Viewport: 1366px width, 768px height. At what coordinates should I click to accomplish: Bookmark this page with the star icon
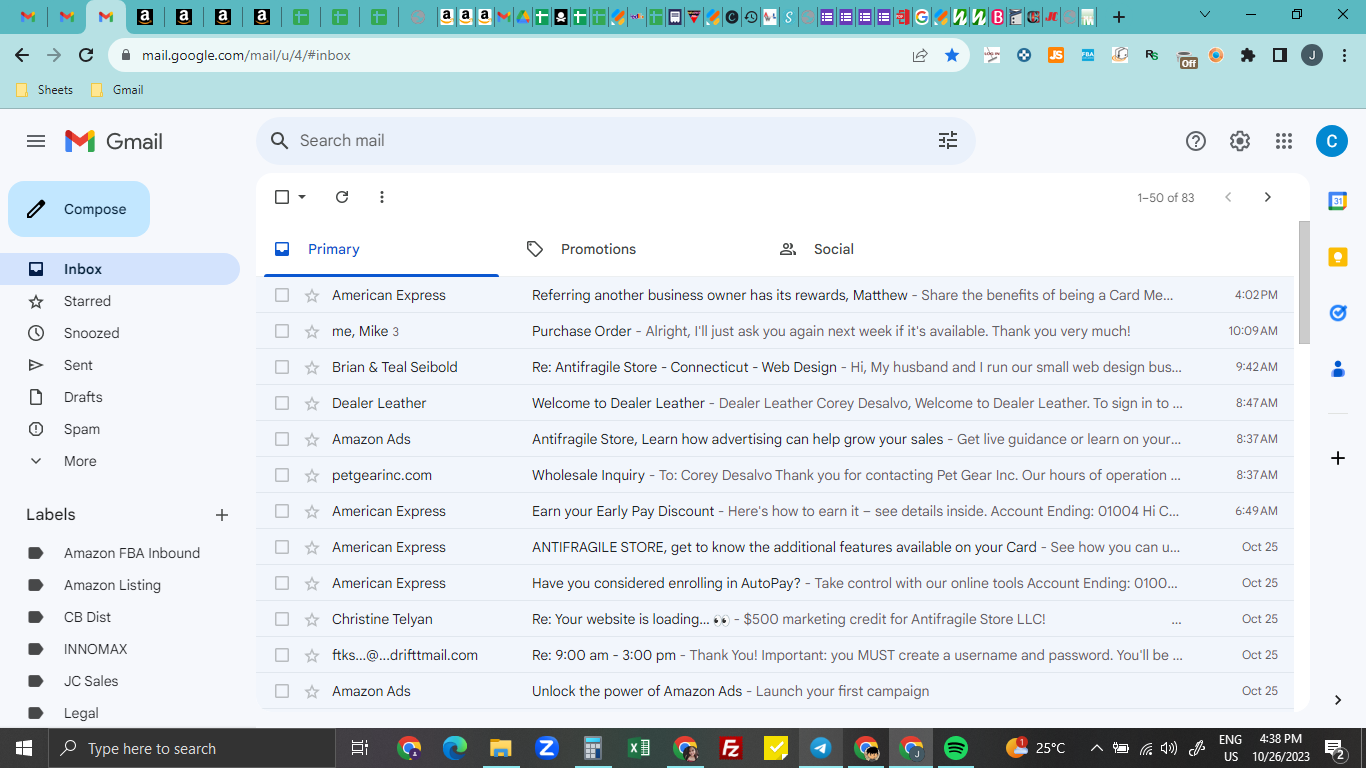(952, 55)
